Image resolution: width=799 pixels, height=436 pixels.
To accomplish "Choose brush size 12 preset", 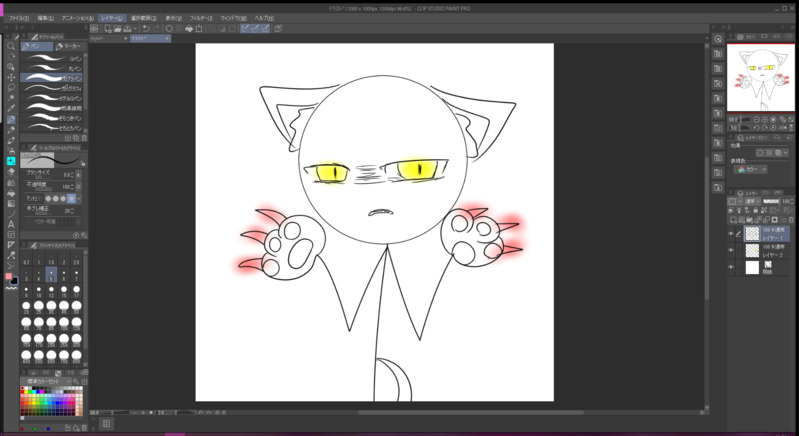I will tap(51, 291).
